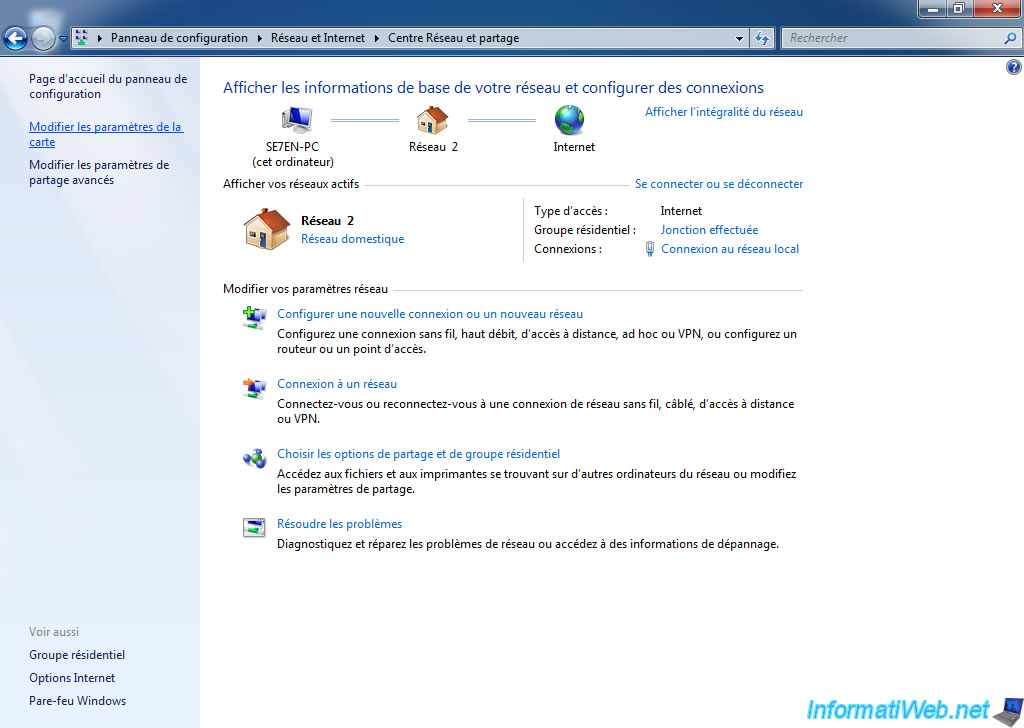
Task: Click the troubleshooting Résoudre icon
Action: (255, 528)
